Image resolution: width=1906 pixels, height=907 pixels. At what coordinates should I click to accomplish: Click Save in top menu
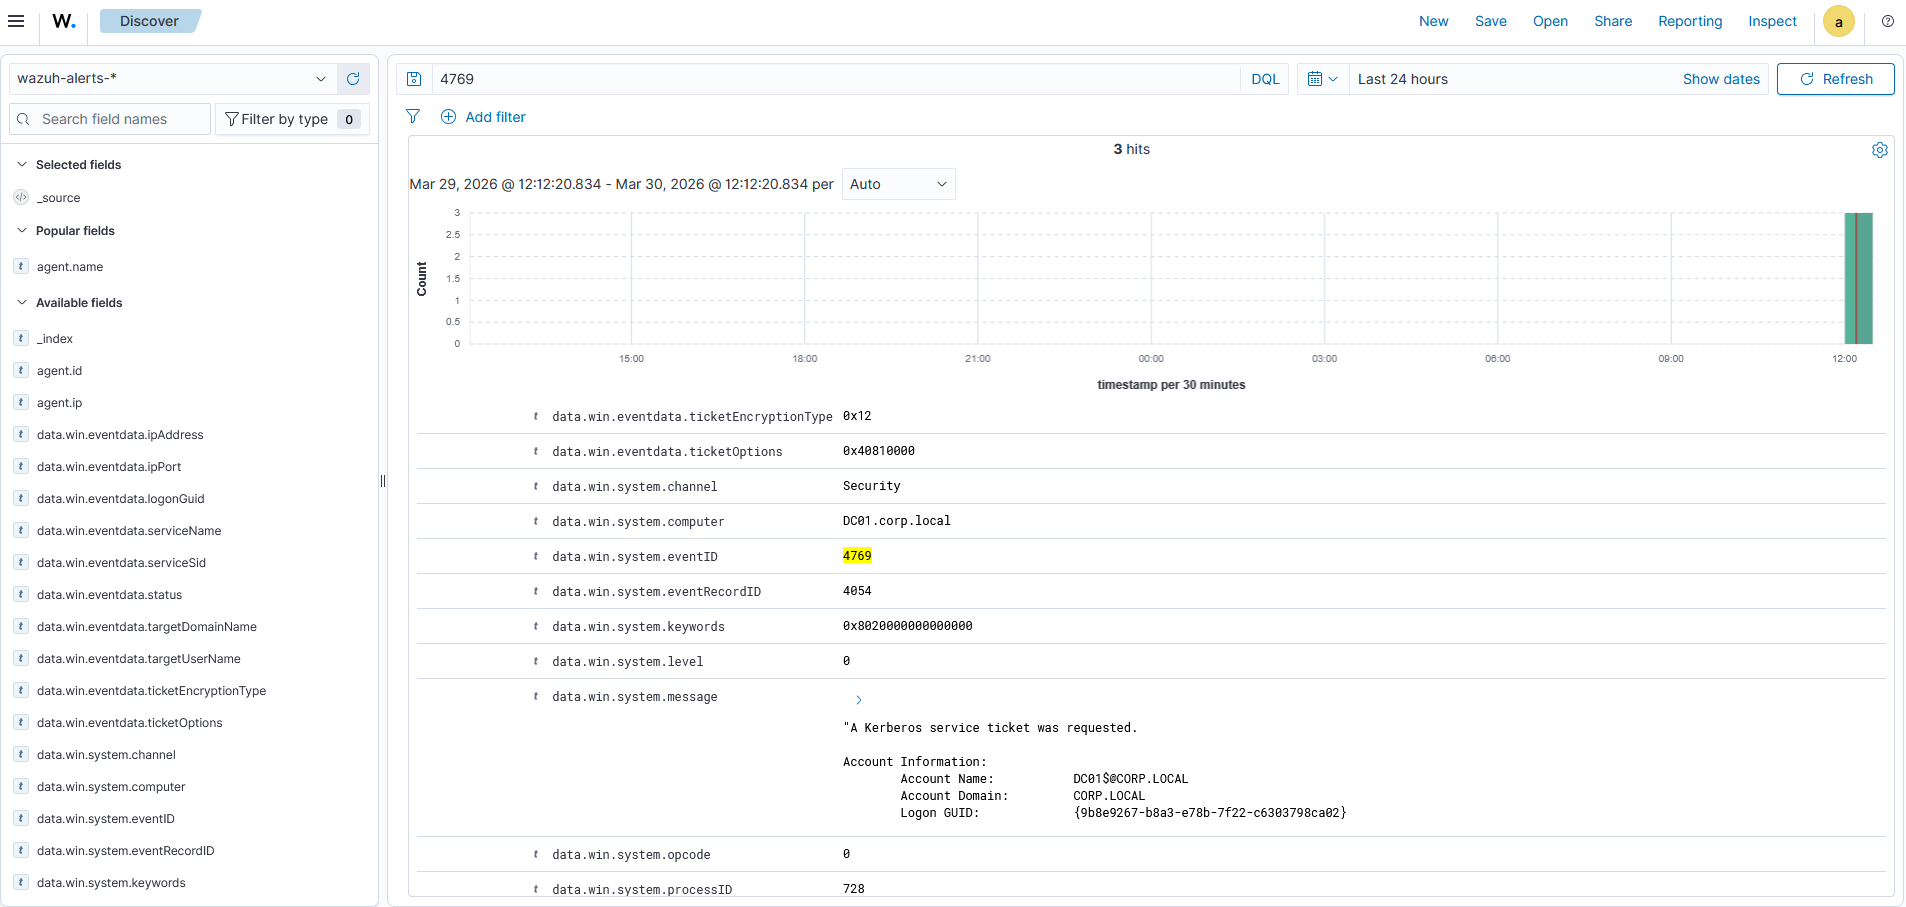(1491, 21)
